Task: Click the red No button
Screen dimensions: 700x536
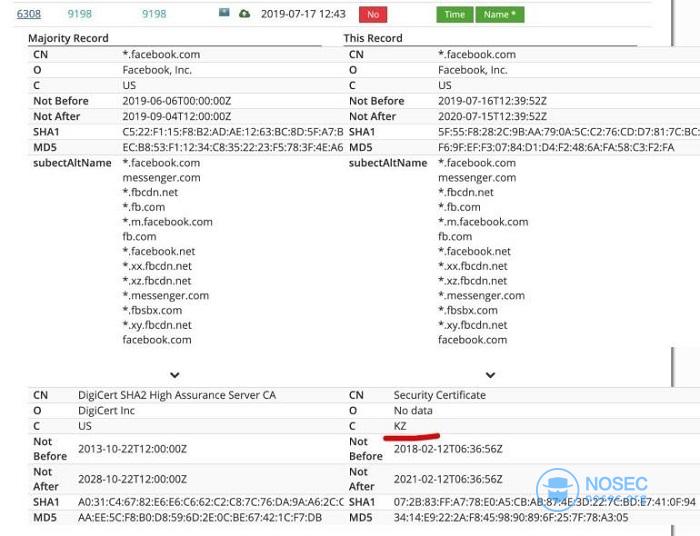Action: [373, 15]
